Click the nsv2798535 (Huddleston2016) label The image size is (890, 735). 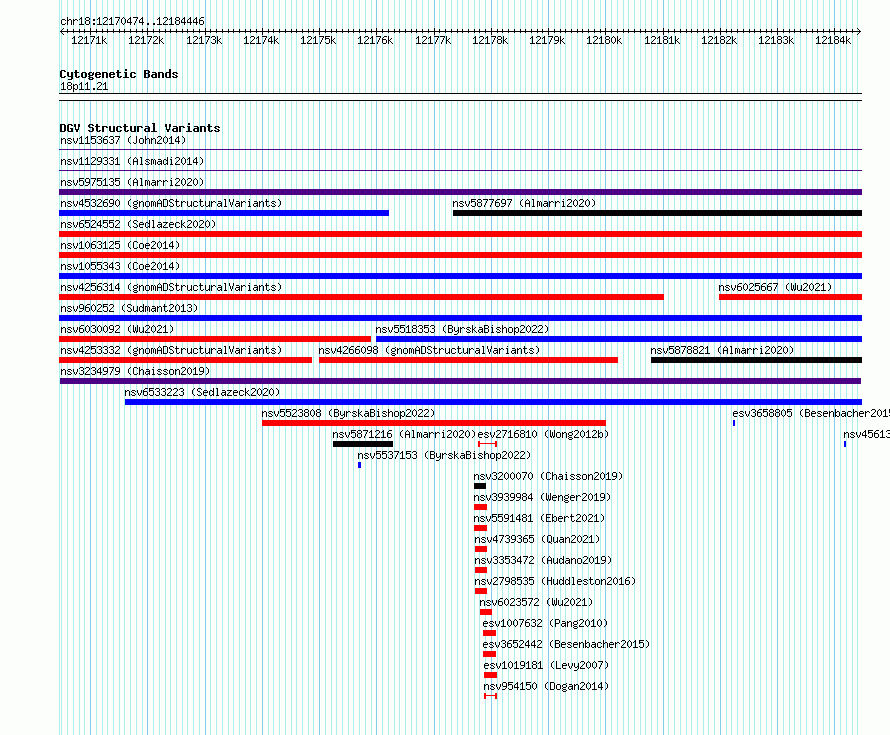click(555, 581)
